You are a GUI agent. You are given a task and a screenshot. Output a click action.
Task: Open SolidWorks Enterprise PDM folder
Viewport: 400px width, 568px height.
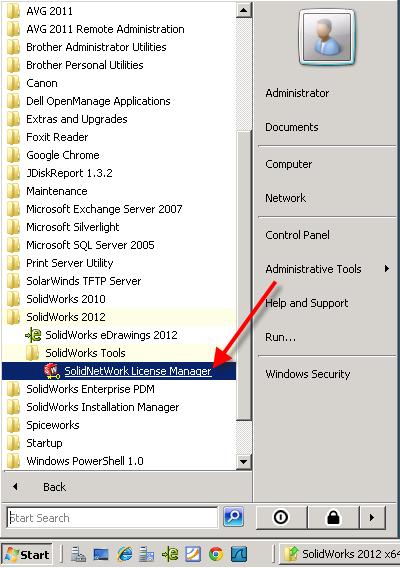[x=119, y=389]
